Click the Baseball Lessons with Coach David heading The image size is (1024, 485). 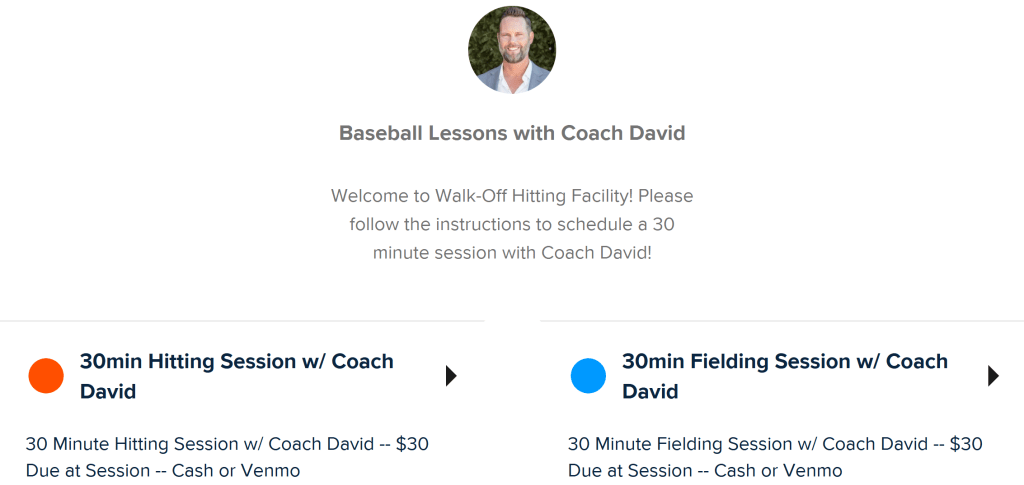(512, 133)
